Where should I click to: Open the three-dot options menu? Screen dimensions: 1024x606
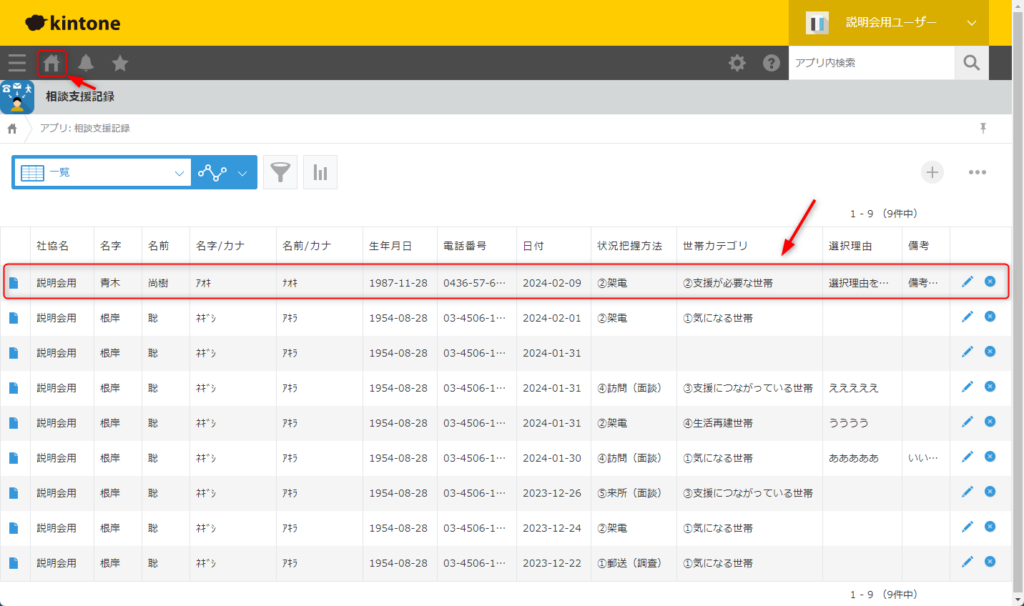point(977,172)
